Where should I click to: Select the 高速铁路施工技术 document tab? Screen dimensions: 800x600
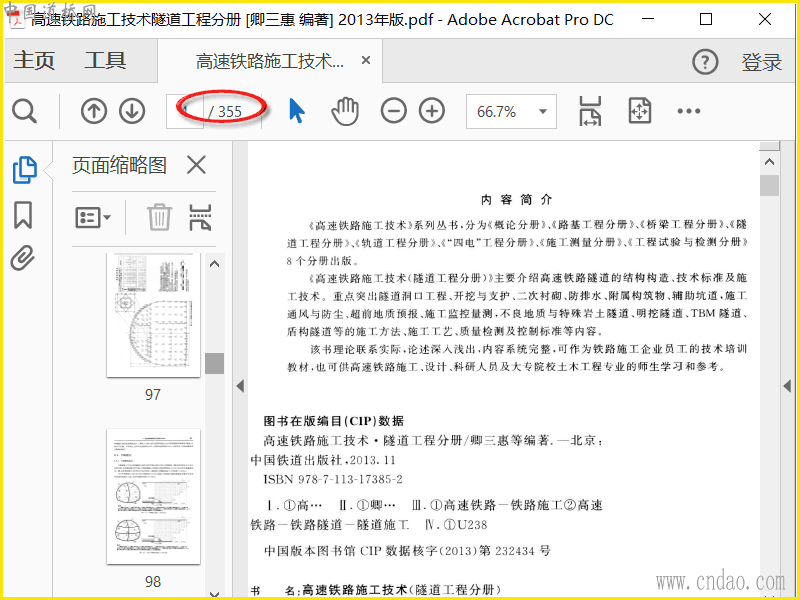pyautogui.click(x=269, y=61)
